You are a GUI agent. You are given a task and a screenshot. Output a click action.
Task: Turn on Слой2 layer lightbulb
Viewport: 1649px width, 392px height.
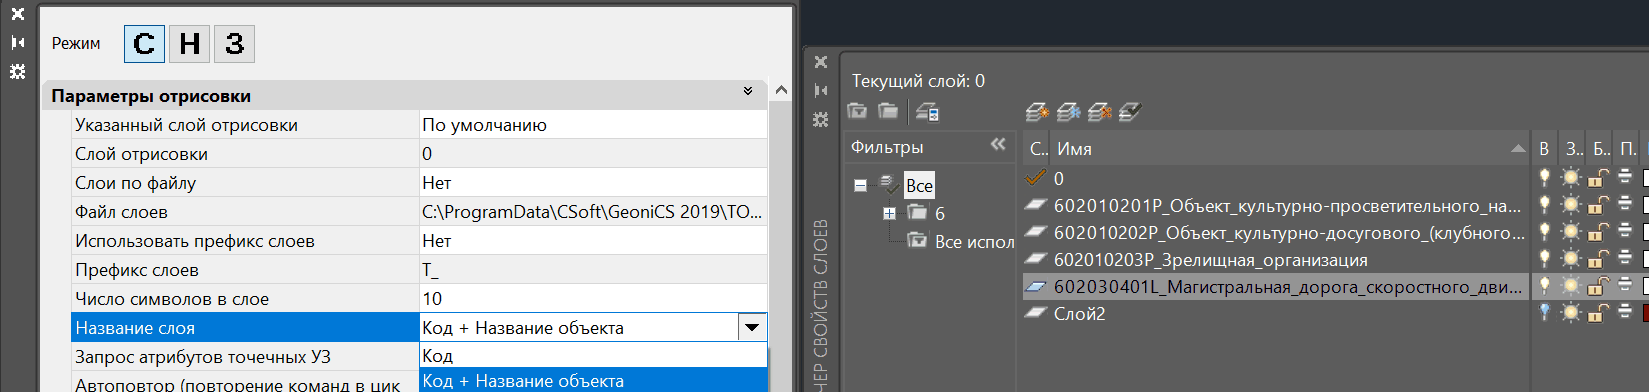pos(1544,312)
